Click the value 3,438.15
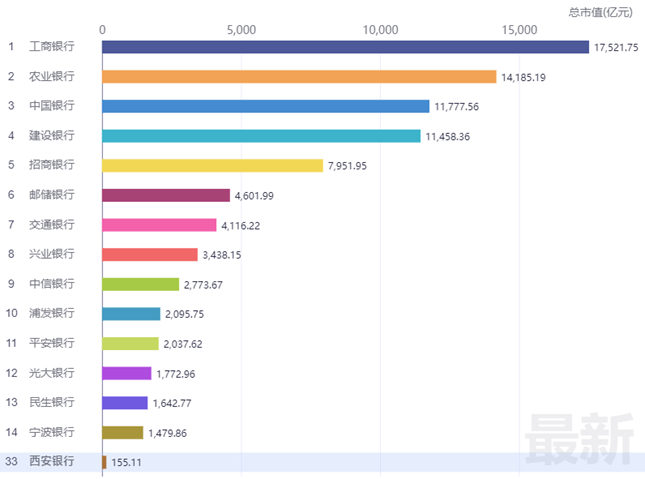 click(222, 255)
